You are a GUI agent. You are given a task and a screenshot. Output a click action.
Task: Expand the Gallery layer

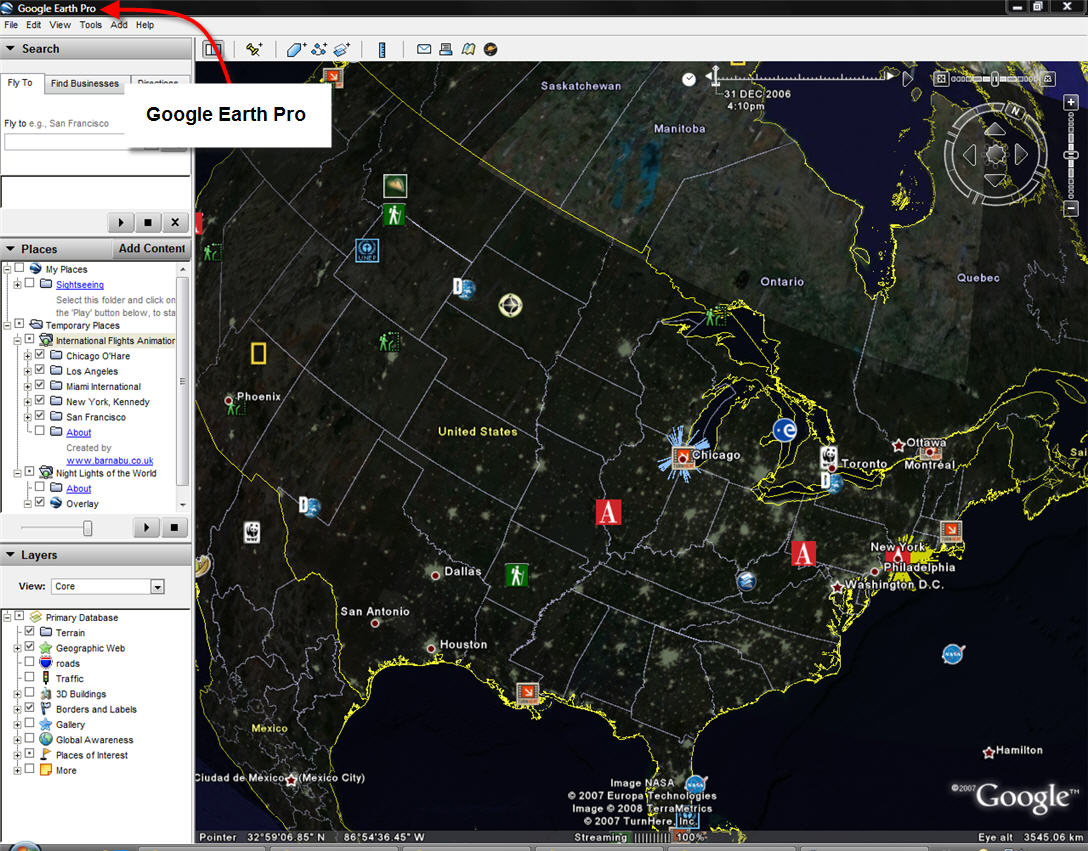tap(17, 725)
